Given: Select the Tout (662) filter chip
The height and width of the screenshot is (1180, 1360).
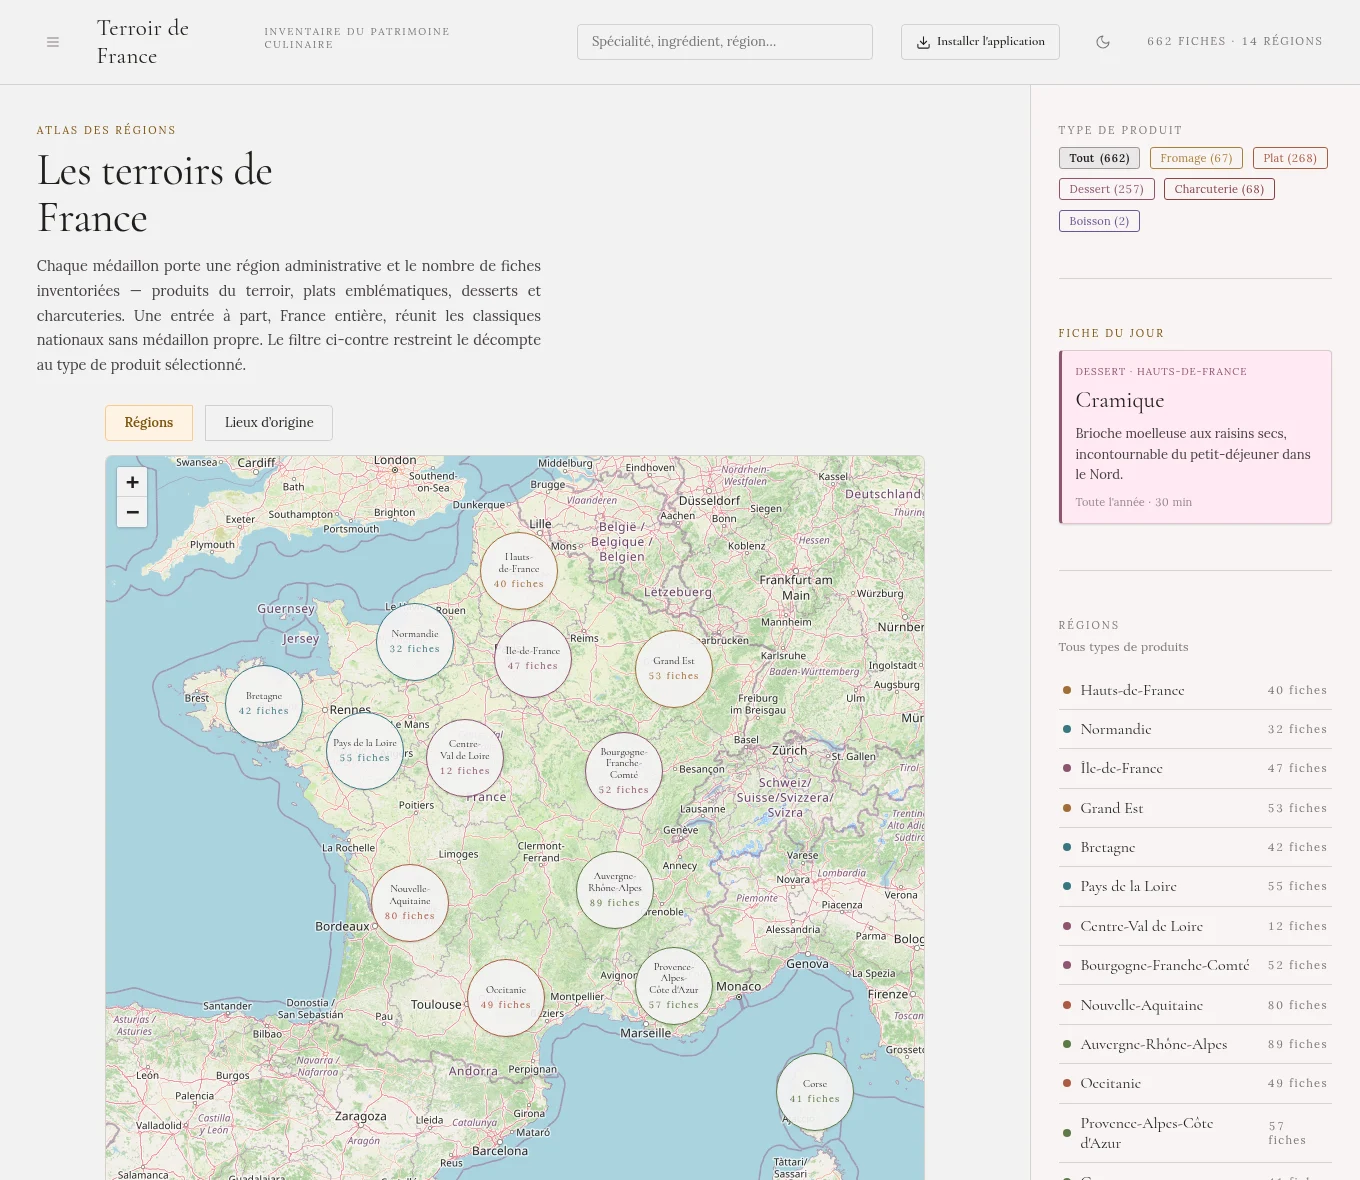Looking at the screenshot, I should [x=1099, y=158].
